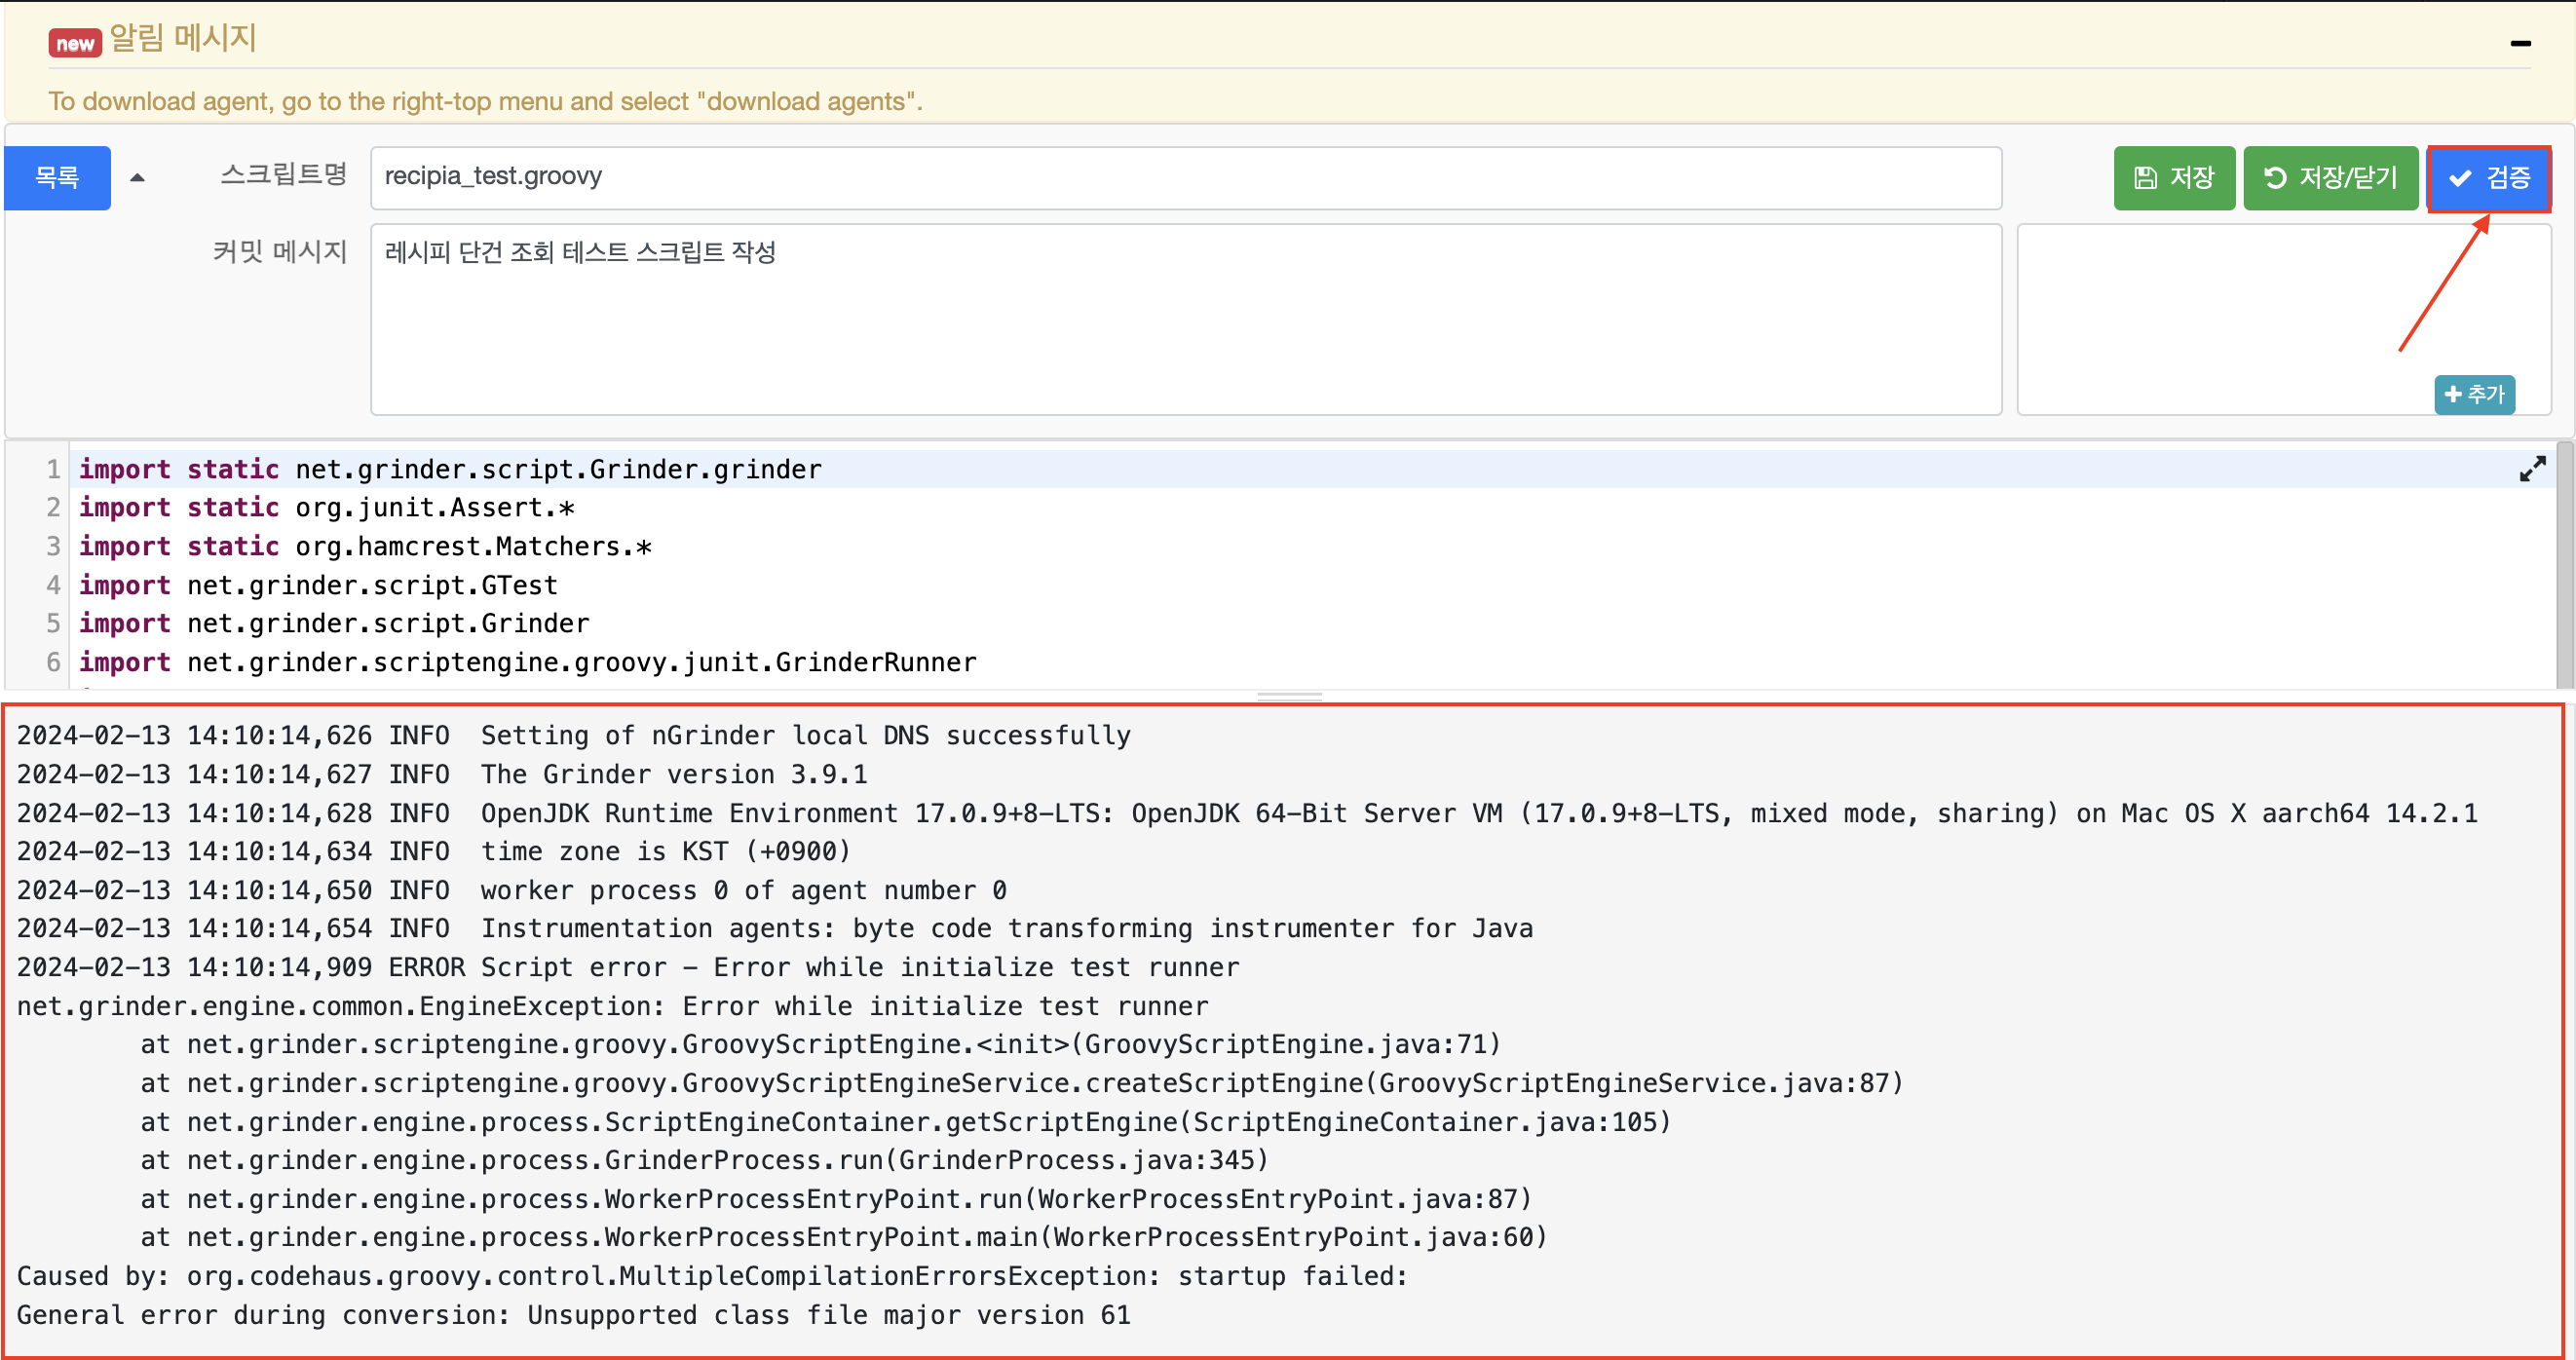
Task: Click the 알림 메시지 header title
Action: [182, 39]
